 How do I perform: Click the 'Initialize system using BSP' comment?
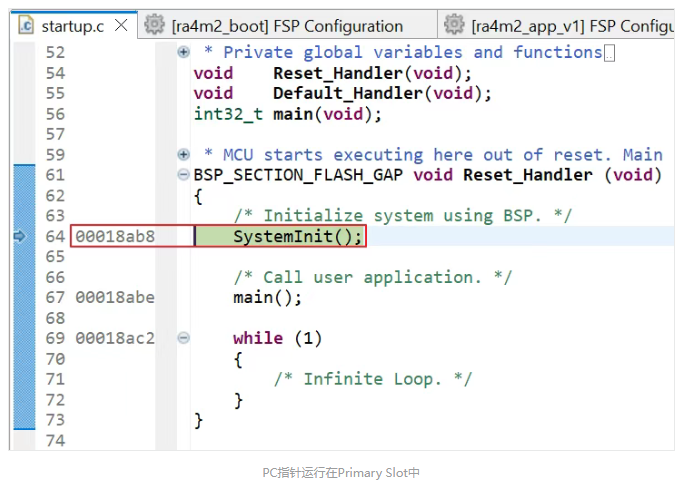[403, 216]
